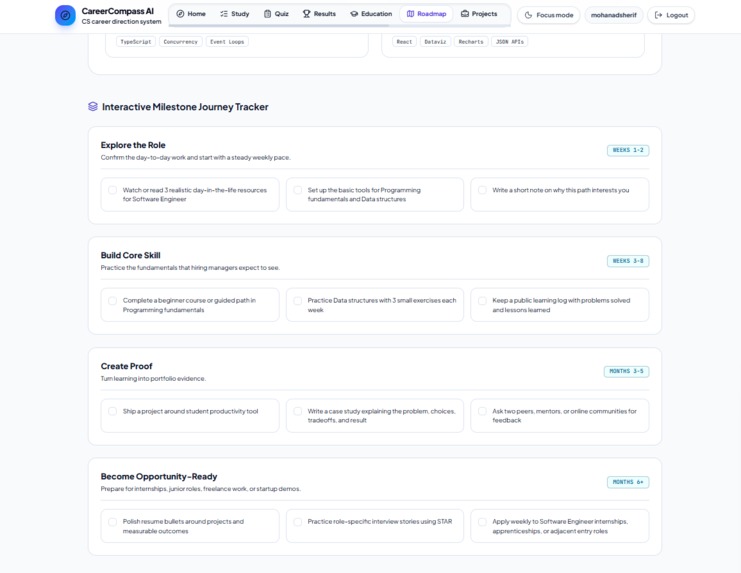Screen dimensions: 741x573
Task: Click the MONTHS 3-5 badge
Action: pos(626,371)
